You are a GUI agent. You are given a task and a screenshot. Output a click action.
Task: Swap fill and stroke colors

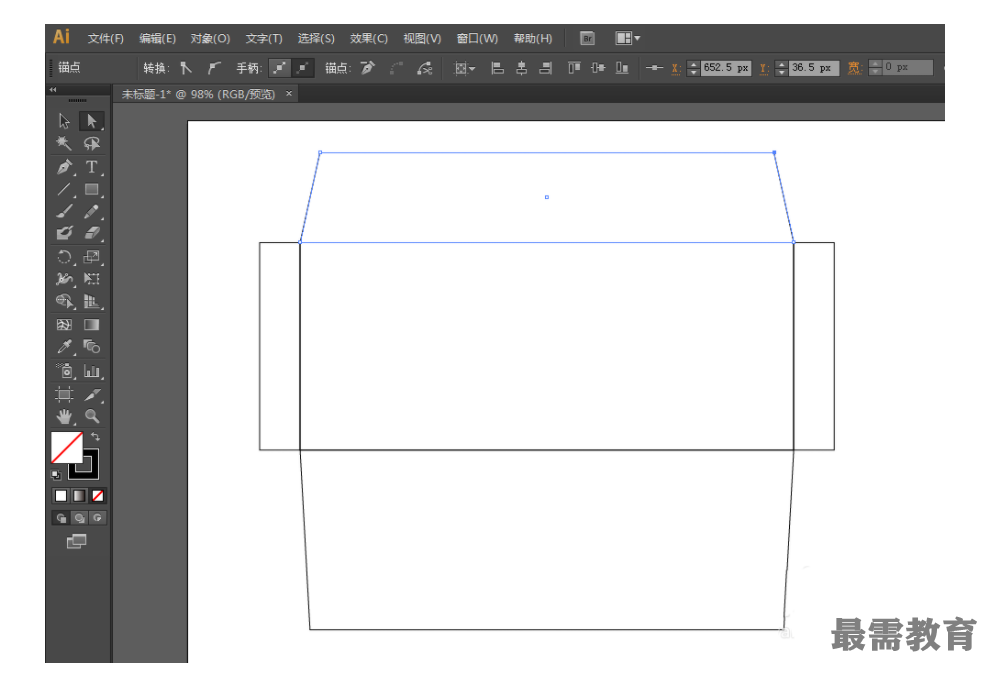click(95, 436)
